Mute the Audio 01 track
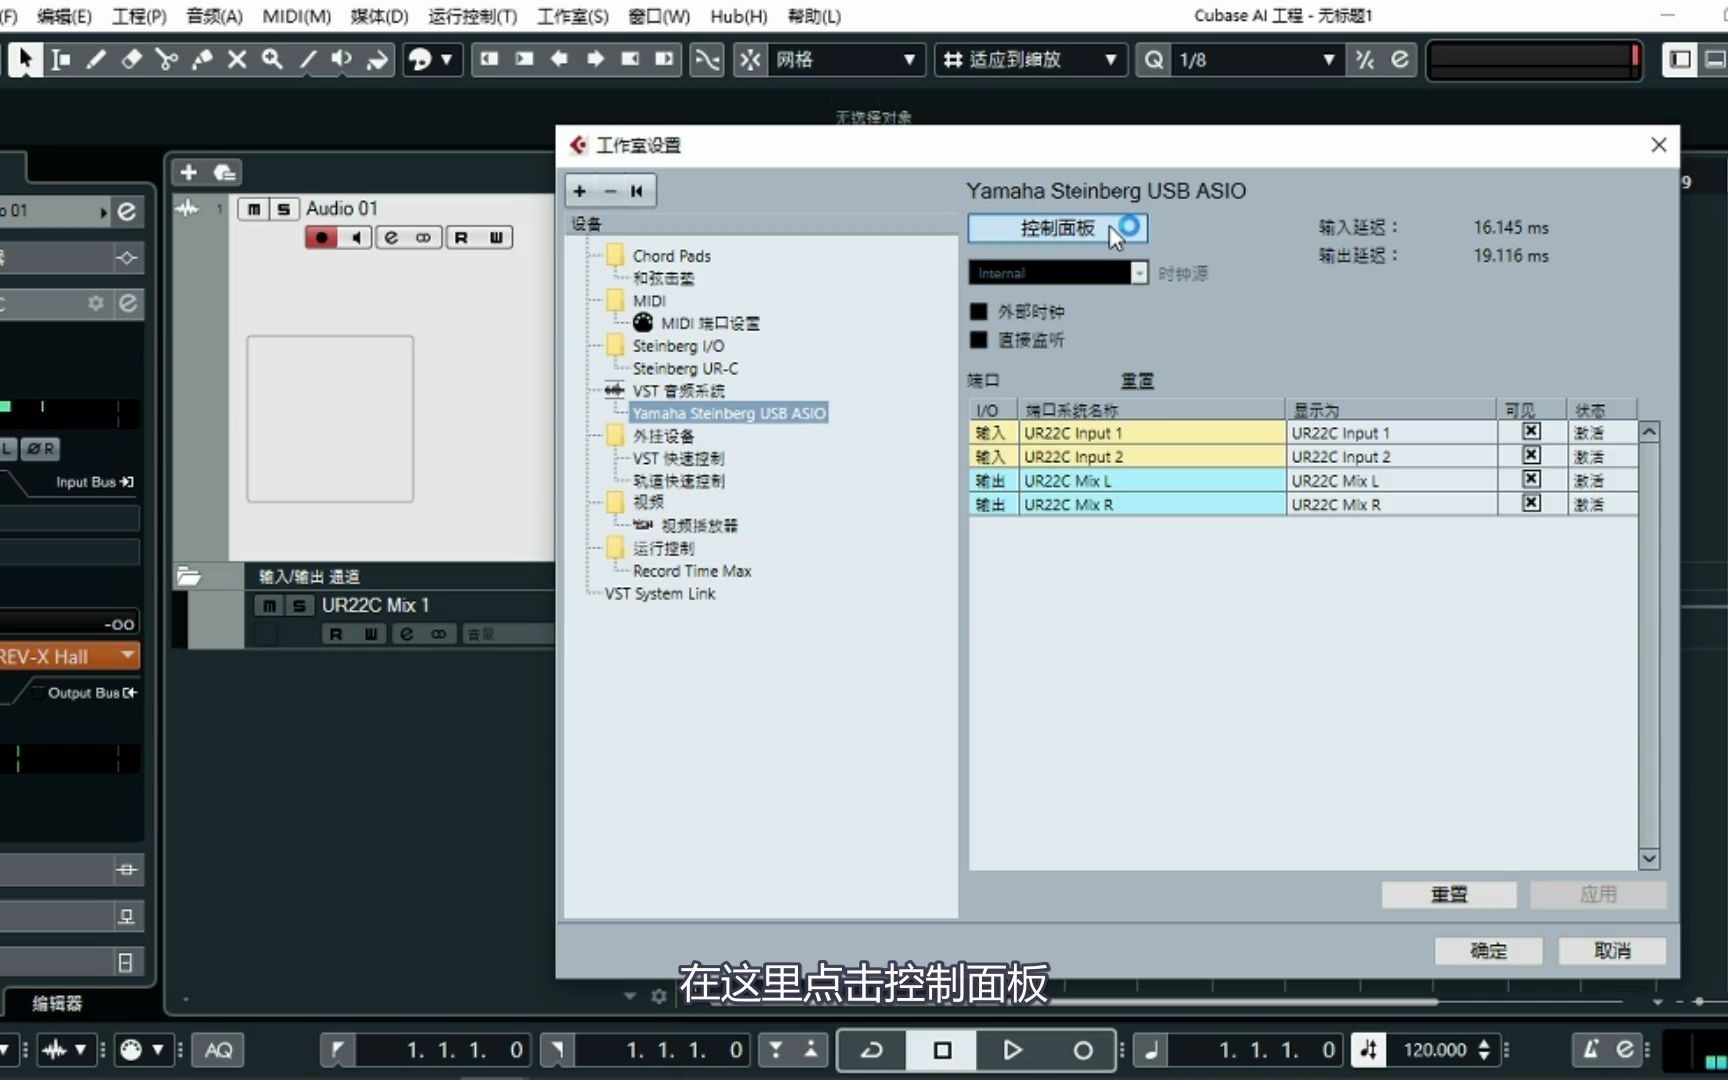Image resolution: width=1728 pixels, height=1080 pixels. pos(253,208)
